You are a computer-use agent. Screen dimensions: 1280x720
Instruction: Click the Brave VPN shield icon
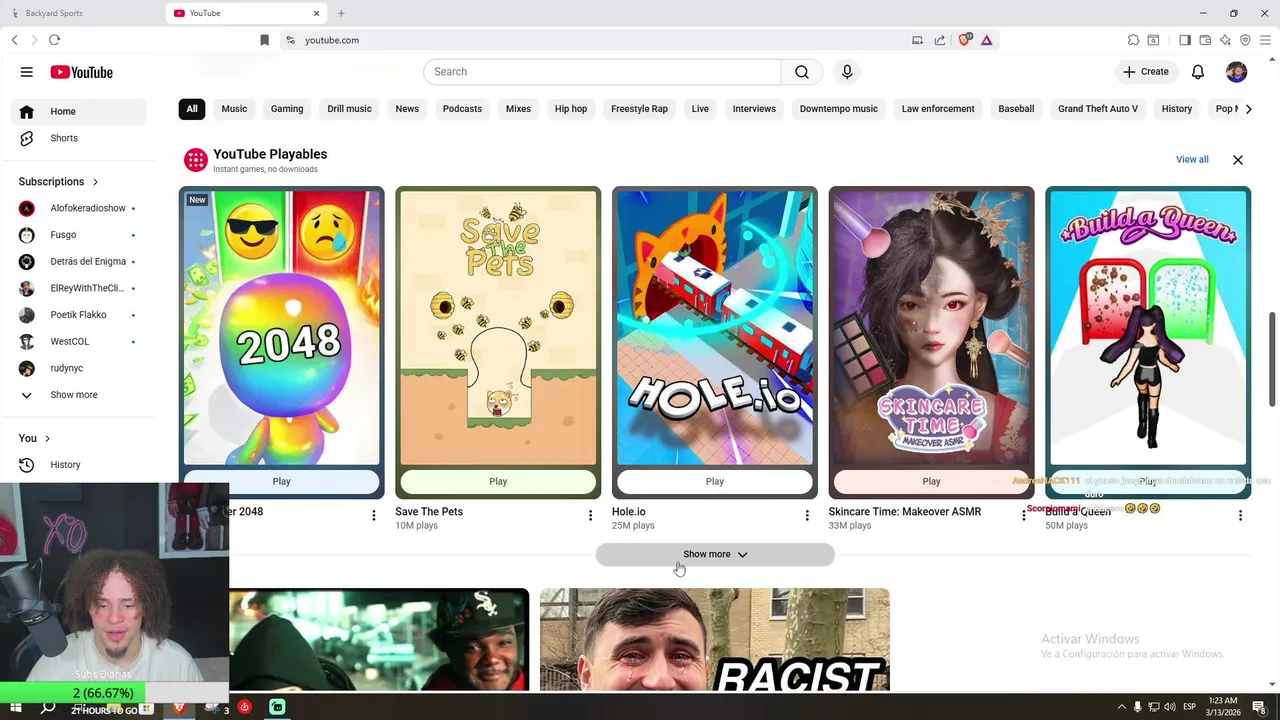[x=1245, y=40]
